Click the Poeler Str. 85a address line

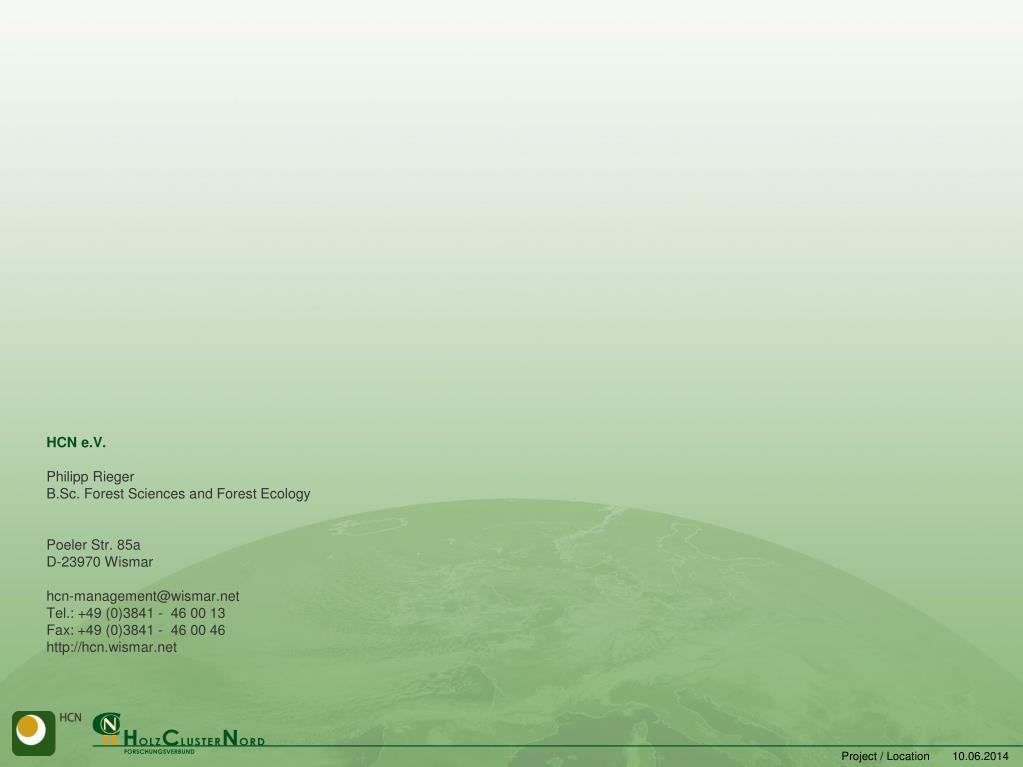[x=93, y=545]
